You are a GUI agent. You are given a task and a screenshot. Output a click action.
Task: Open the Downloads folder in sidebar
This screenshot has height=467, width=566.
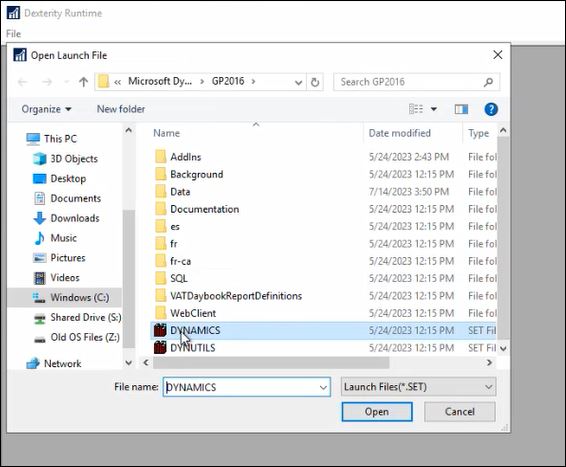75,218
